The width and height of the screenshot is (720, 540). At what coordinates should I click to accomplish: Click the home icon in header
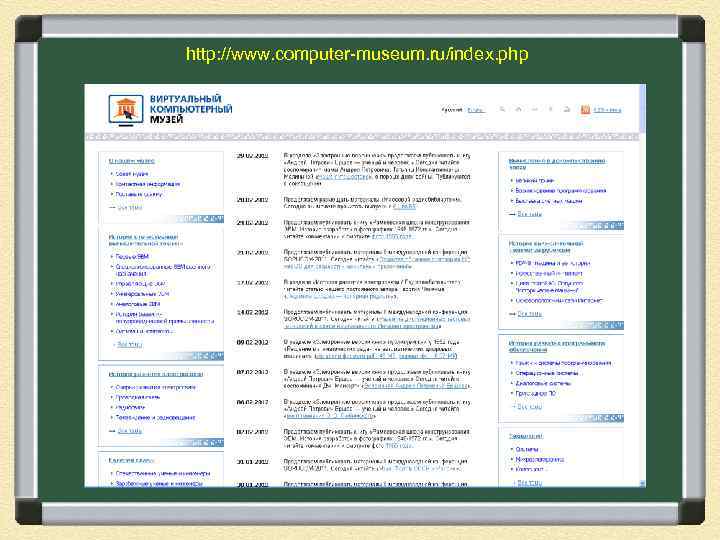point(518,109)
